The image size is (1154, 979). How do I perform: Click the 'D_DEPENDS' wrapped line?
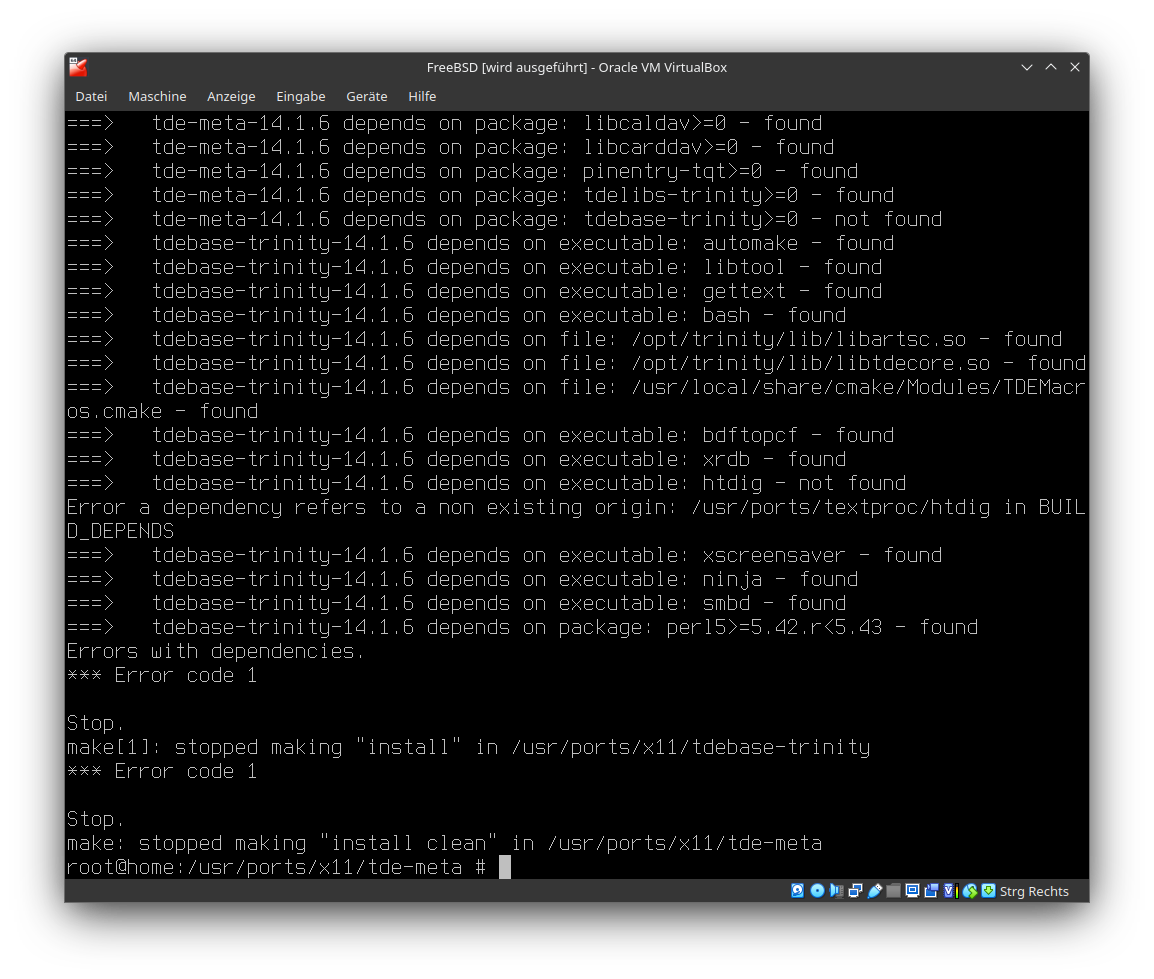pyautogui.click(x=120, y=531)
